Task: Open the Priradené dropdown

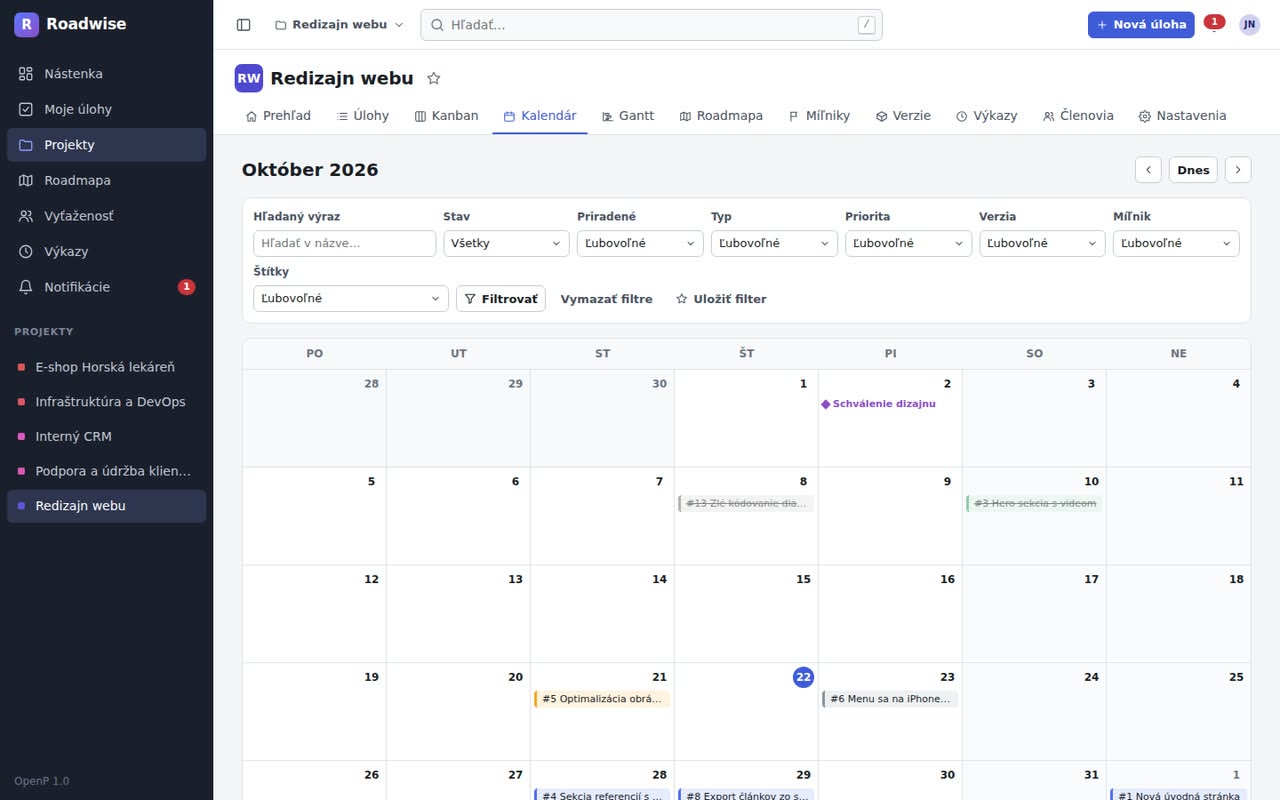Action: click(x=640, y=243)
